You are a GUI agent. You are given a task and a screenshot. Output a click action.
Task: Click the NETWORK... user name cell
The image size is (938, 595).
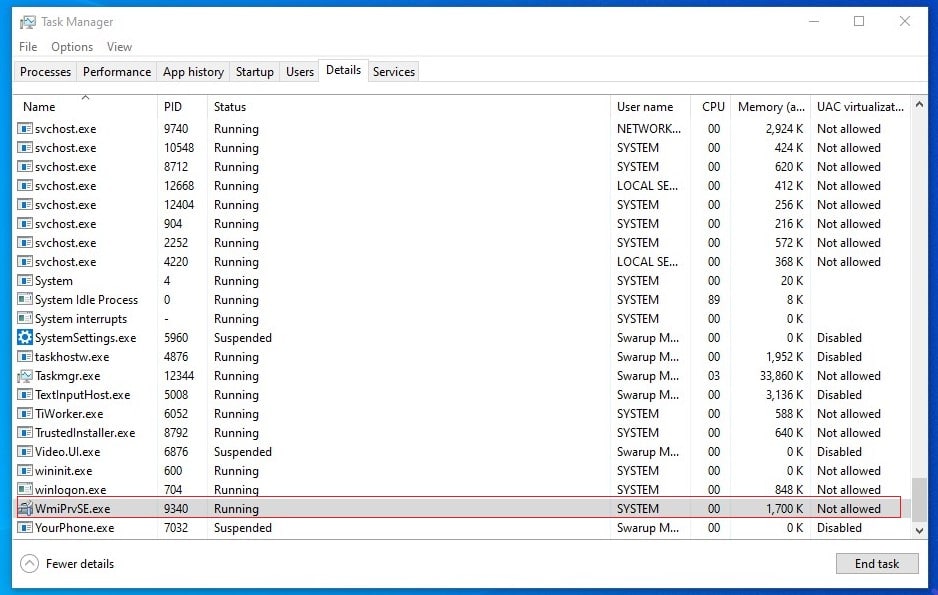[648, 129]
